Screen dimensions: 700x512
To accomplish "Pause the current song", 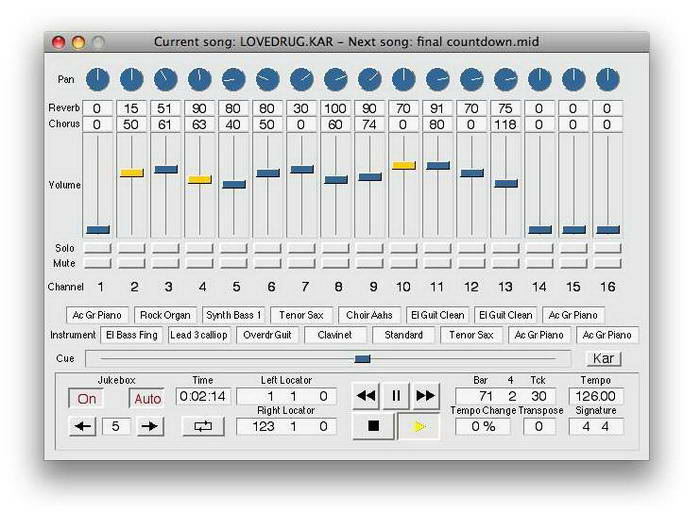I will (x=396, y=396).
